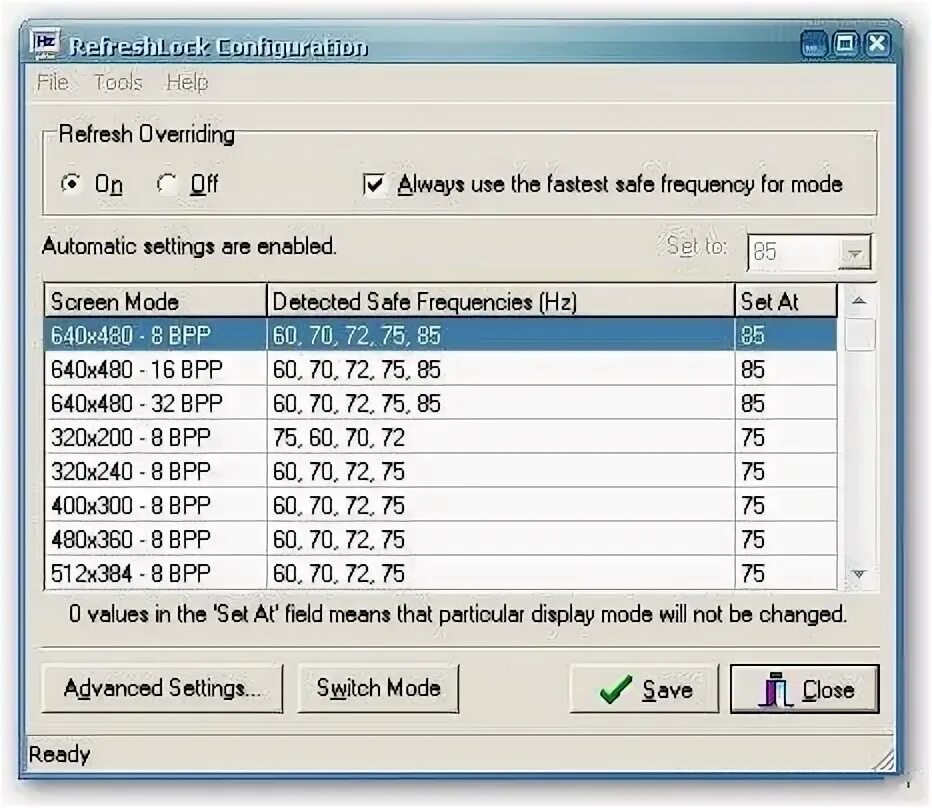Click the list scrollbar thumb
Viewport: 932px width, 808px height.
[859, 335]
